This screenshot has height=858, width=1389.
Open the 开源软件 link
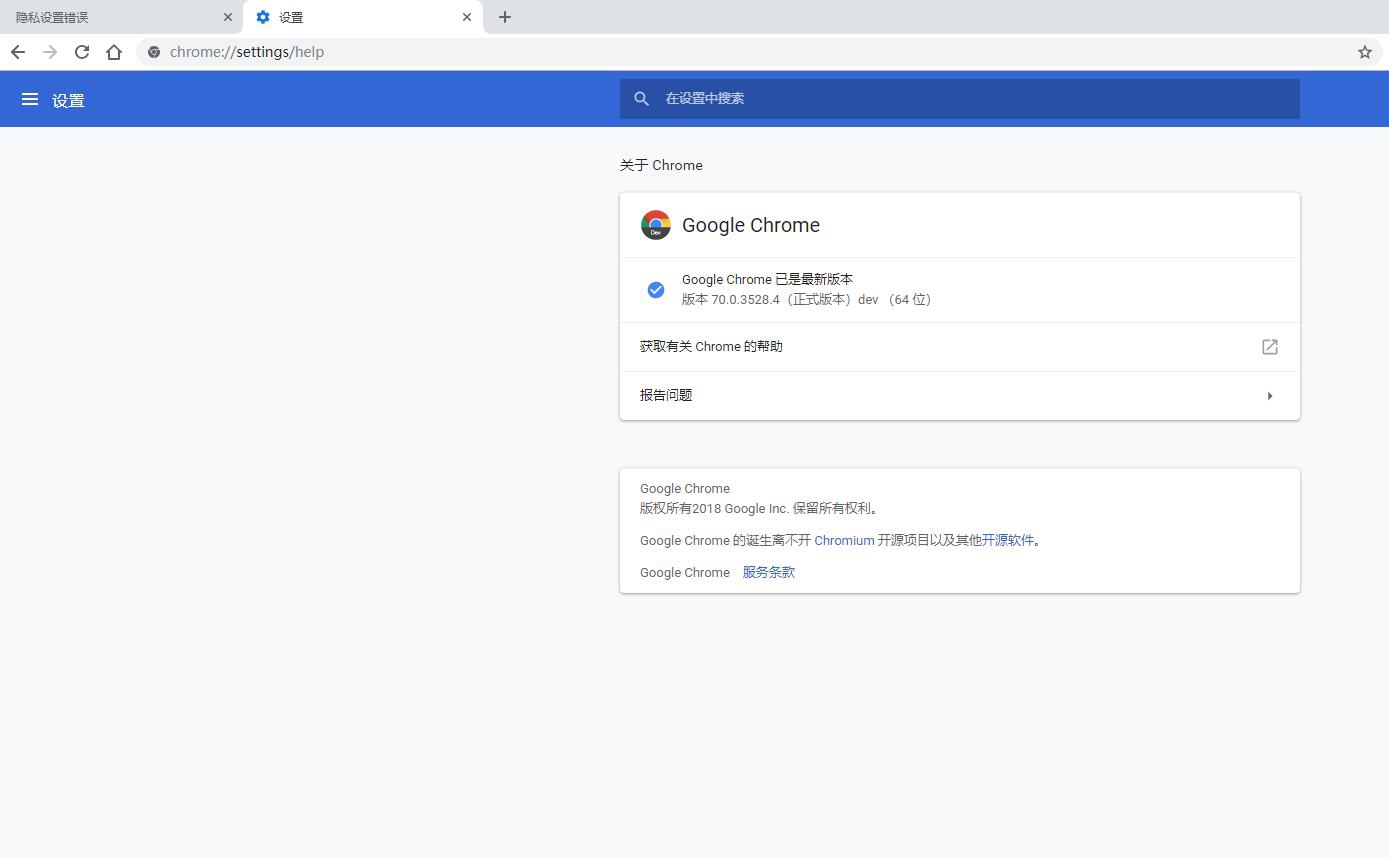point(1008,540)
